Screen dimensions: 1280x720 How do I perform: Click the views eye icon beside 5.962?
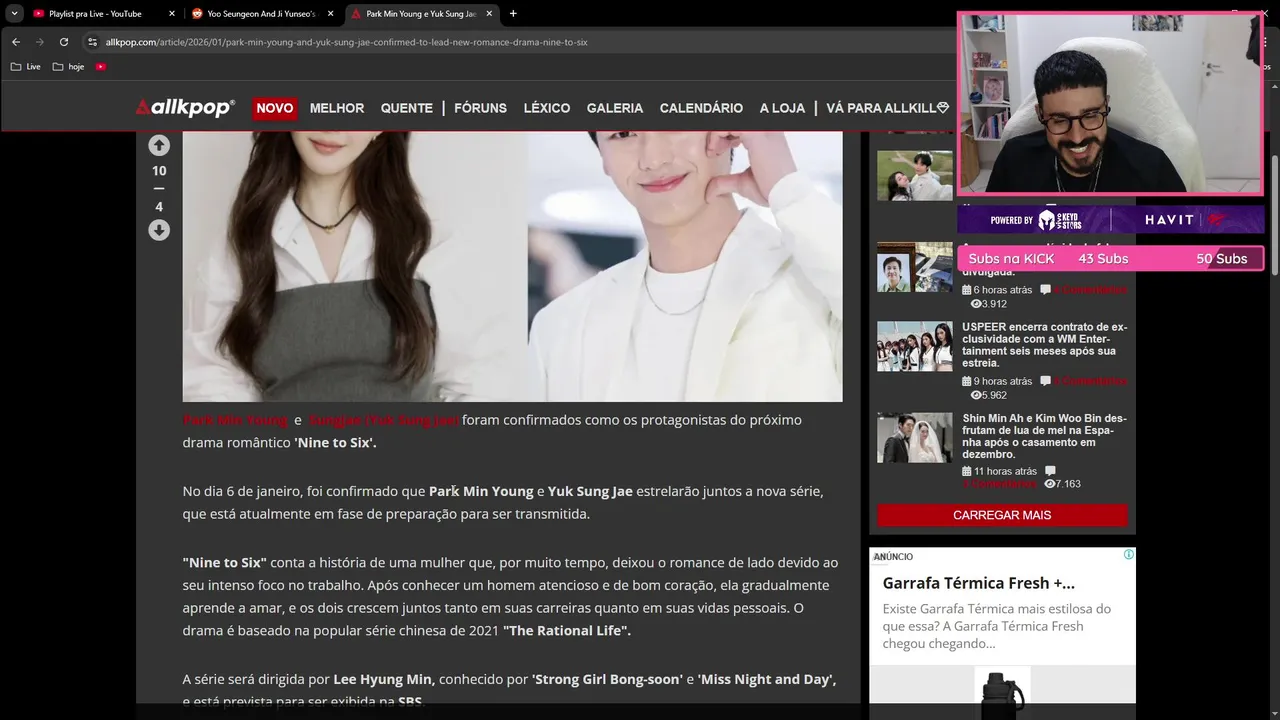976,395
